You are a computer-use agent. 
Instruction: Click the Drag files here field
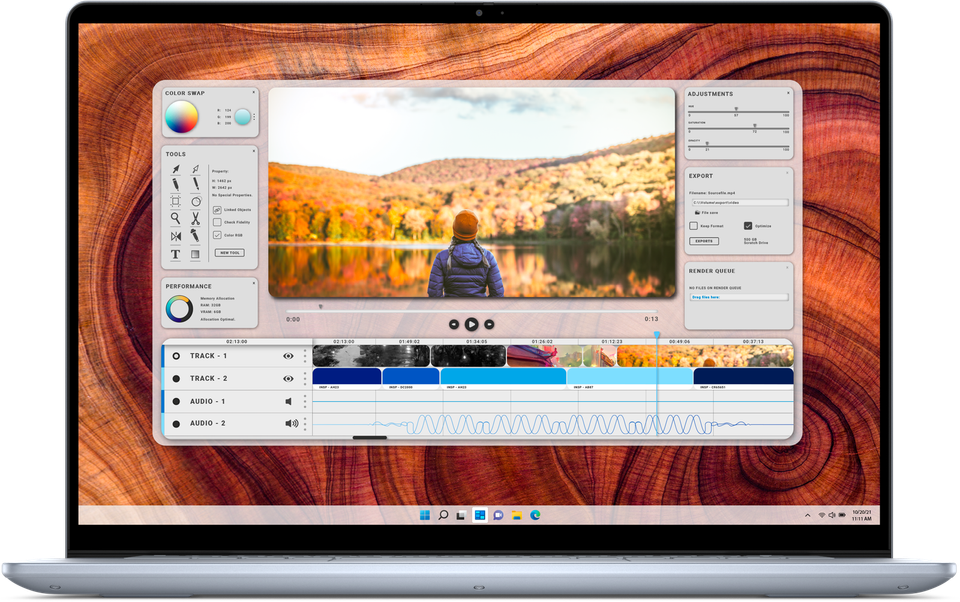tap(739, 297)
